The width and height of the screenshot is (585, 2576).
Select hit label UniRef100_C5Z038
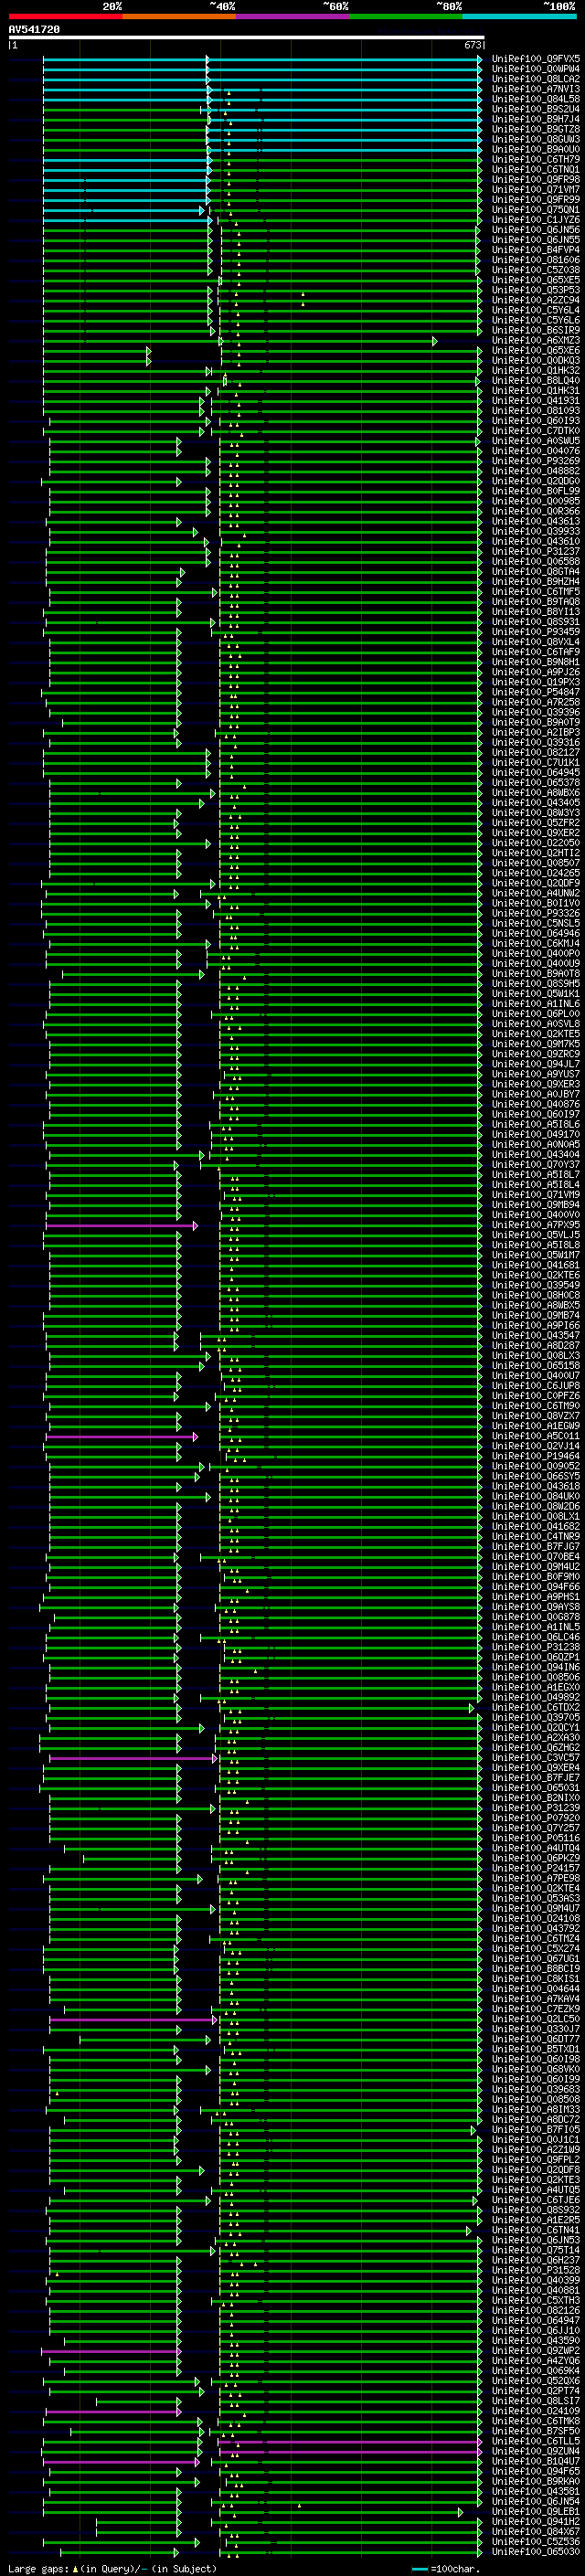(x=536, y=270)
